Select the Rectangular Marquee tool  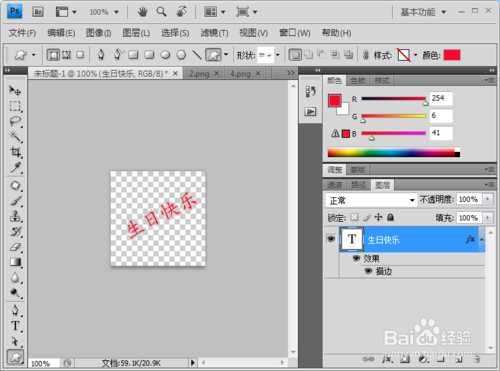(15, 106)
